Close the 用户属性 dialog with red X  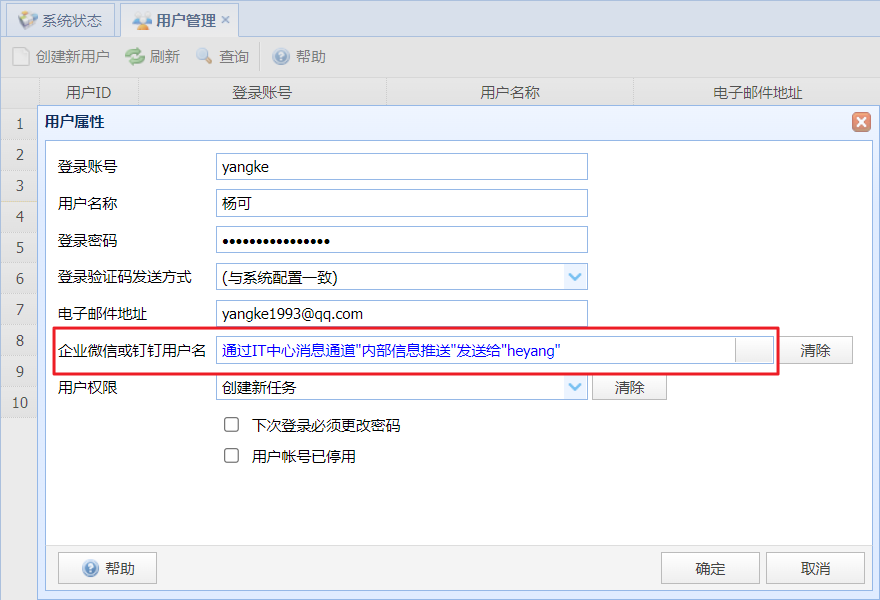pyautogui.click(x=861, y=121)
